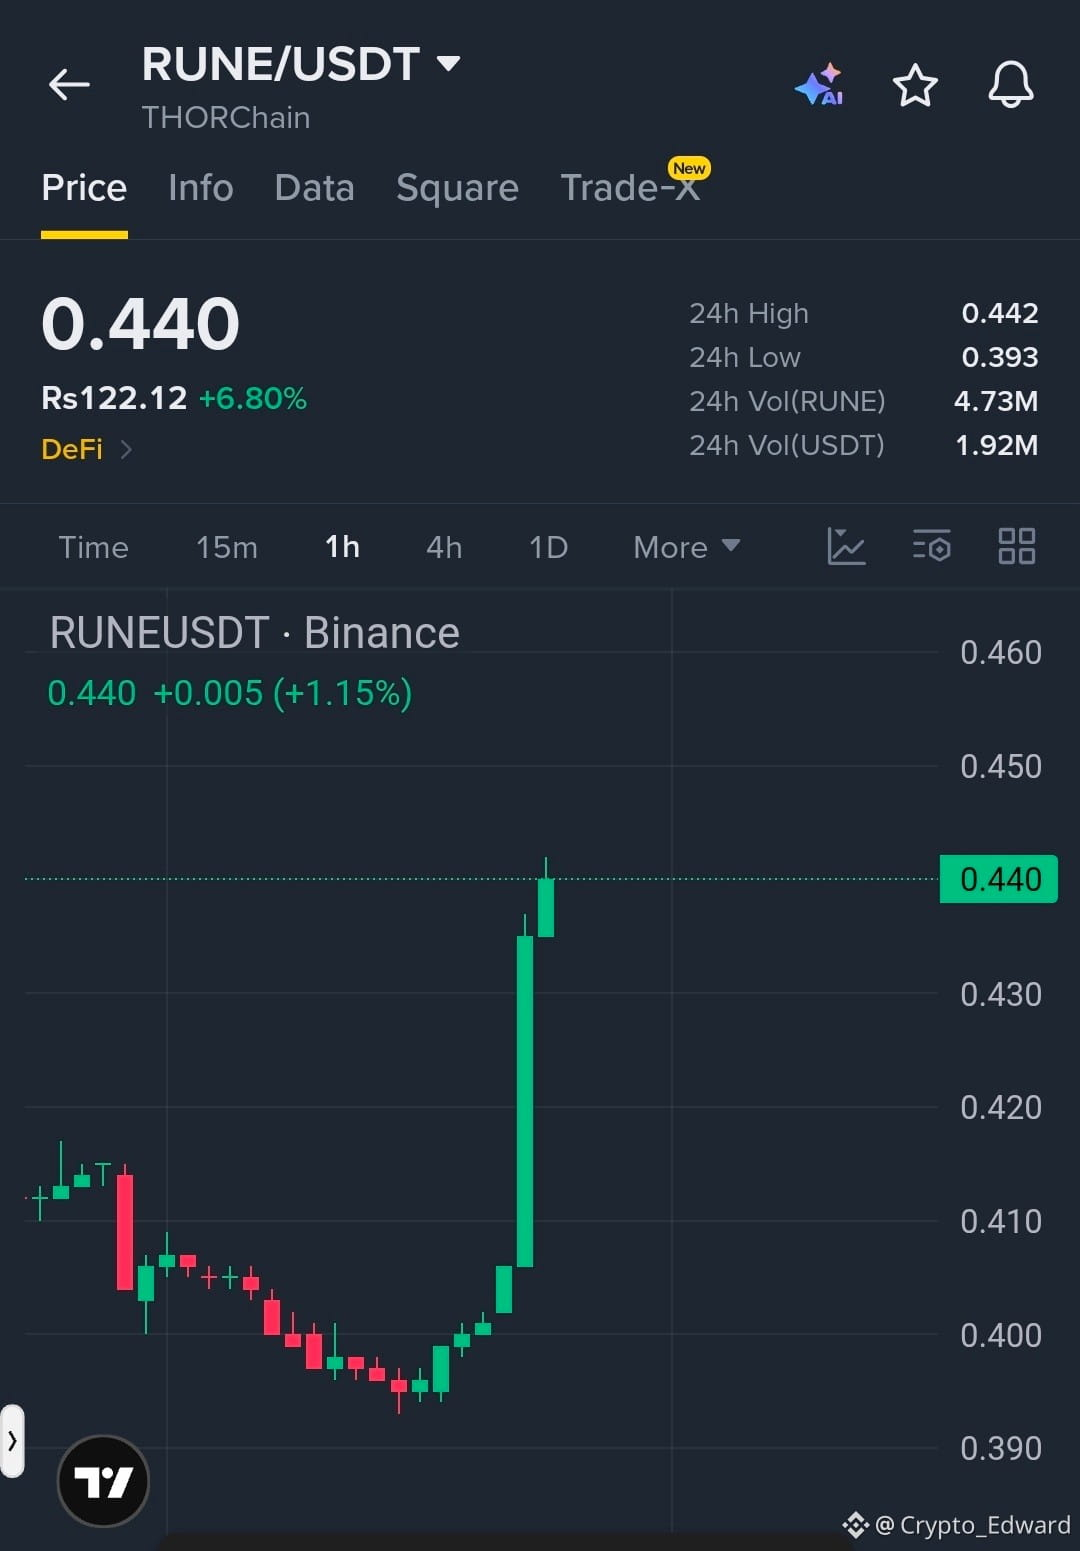Viewport: 1080px width, 1551px height.
Task: Tap the green 0.440 price tag
Action: click(x=999, y=879)
